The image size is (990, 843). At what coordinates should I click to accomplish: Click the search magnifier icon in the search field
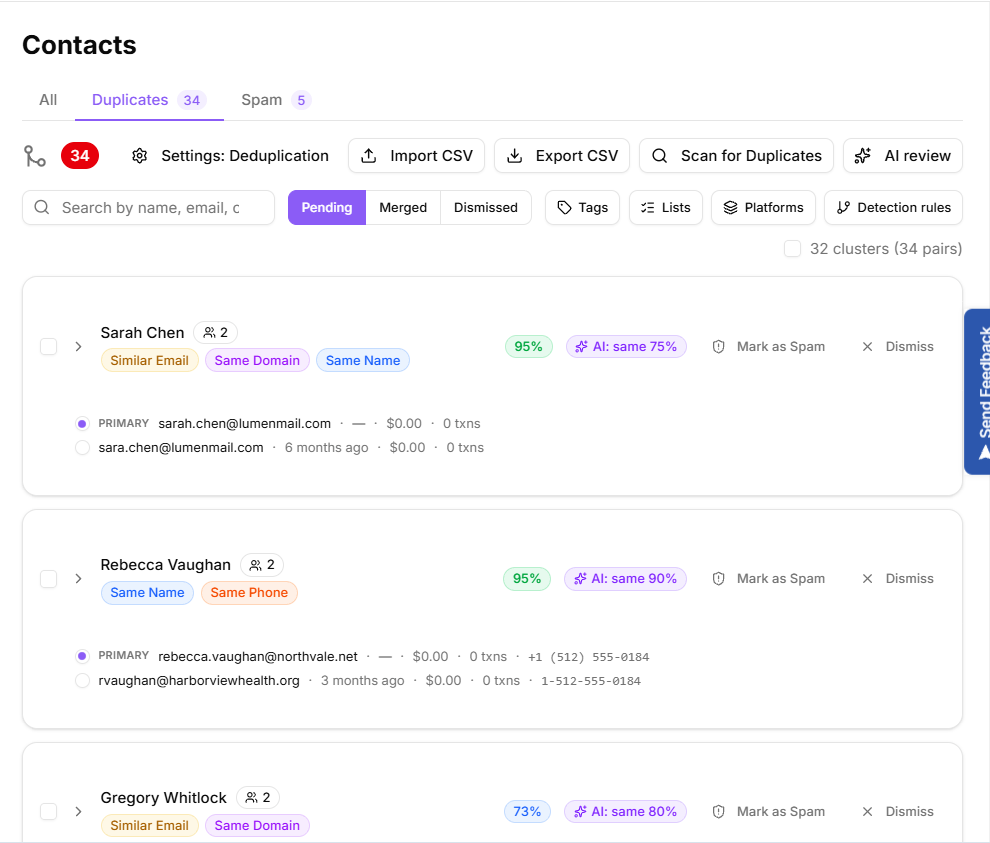tap(42, 208)
